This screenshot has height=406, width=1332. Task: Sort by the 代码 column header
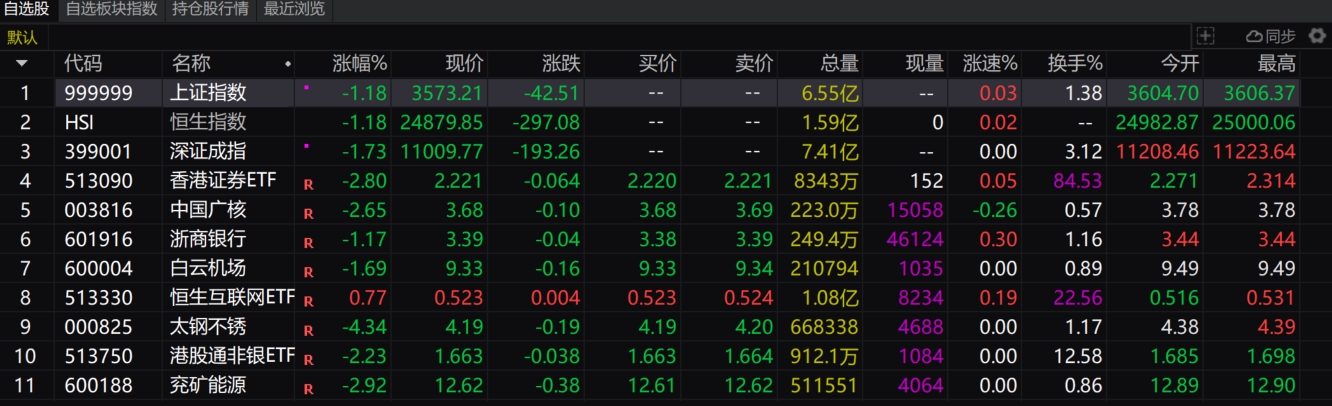83,64
